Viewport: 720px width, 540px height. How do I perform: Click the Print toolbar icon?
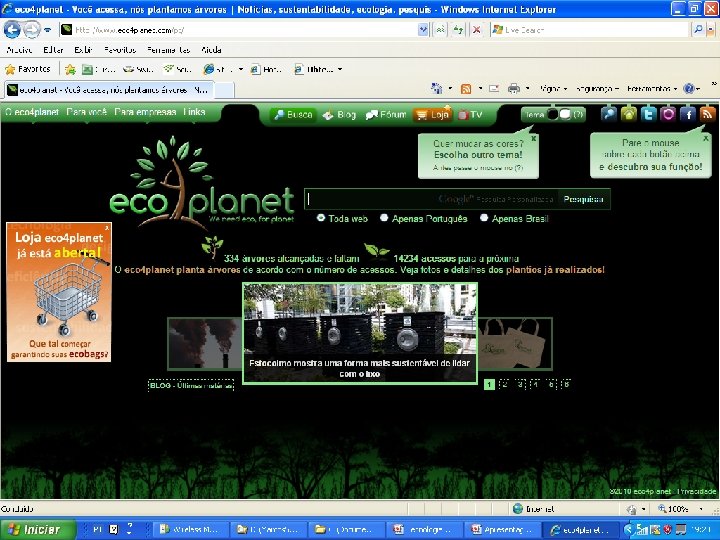click(514, 89)
